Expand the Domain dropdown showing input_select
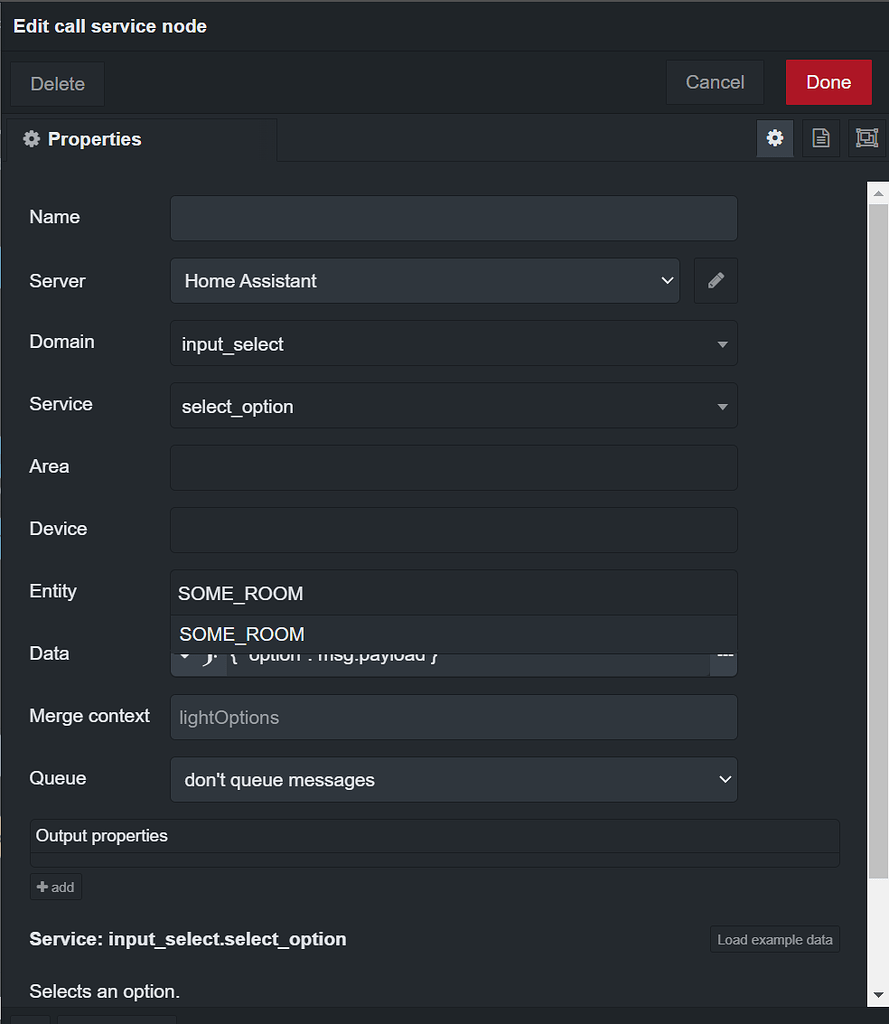Image resolution: width=889 pixels, height=1024 pixels. coord(721,343)
